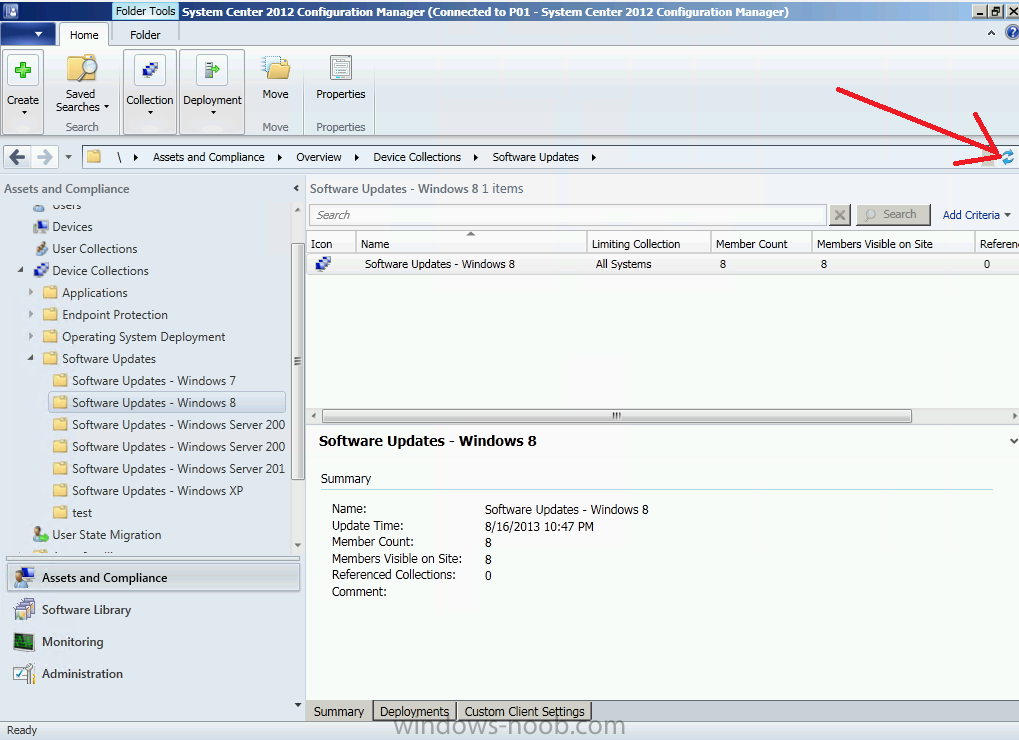1019x740 pixels.
Task: Click the User State Migration icon
Action: click(x=41, y=535)
